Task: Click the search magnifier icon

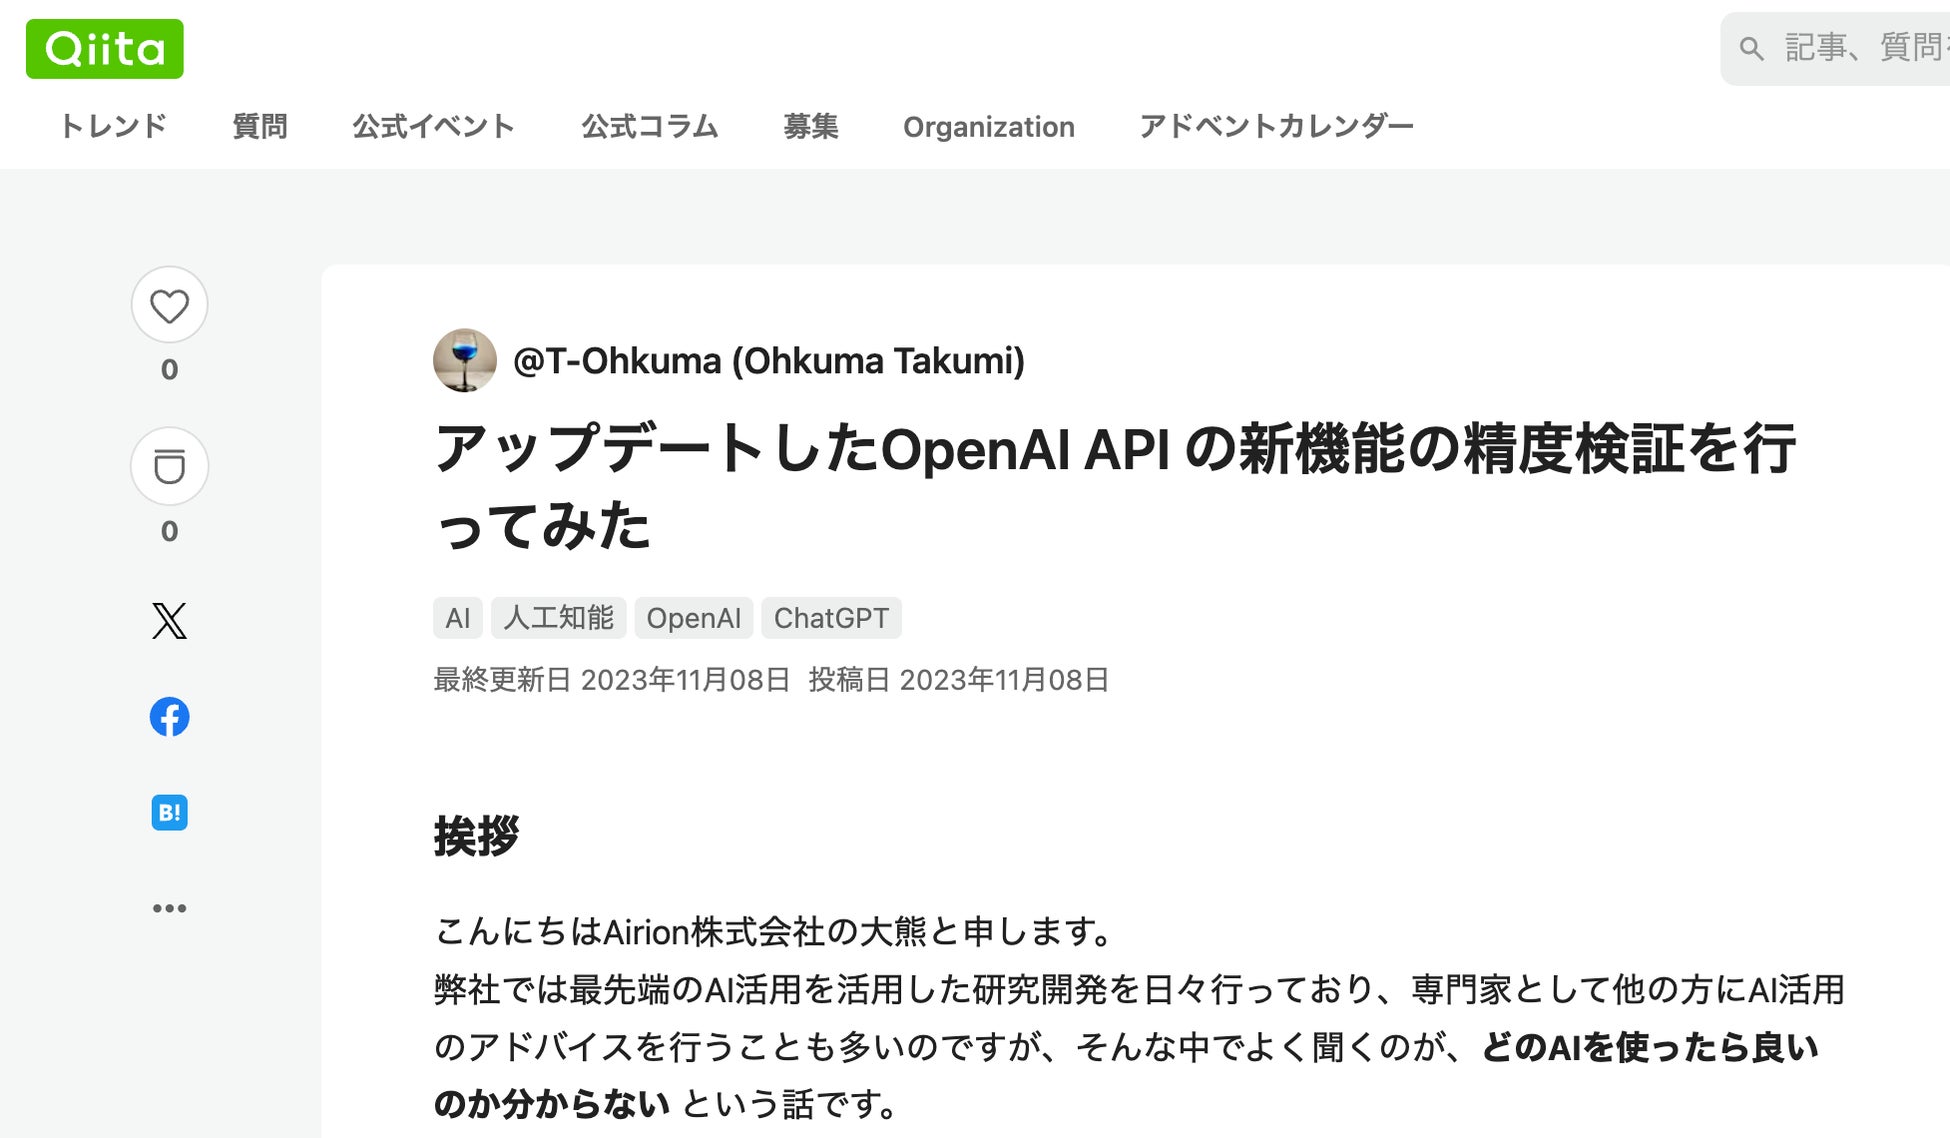Action: click(x=1750, y=48)
